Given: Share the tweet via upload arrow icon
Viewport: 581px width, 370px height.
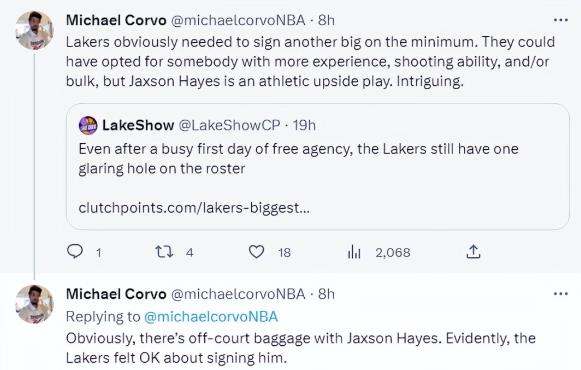Looking at the screenshot, I should (473, 252).
